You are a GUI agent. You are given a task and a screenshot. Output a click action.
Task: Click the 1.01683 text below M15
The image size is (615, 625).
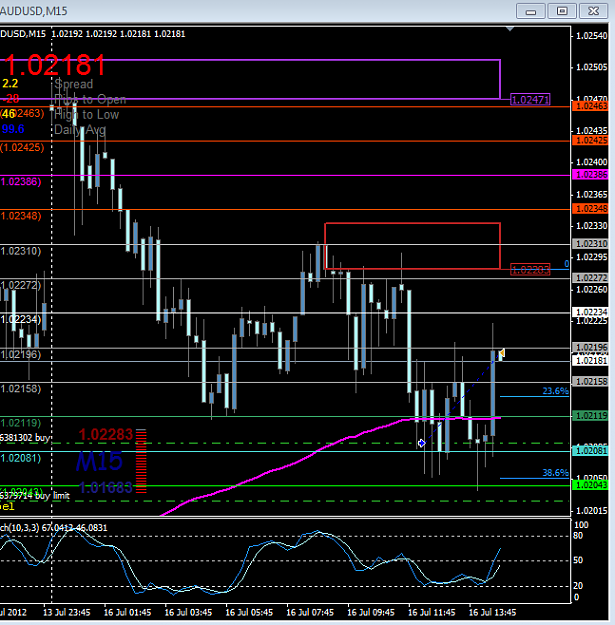point(105,487)
